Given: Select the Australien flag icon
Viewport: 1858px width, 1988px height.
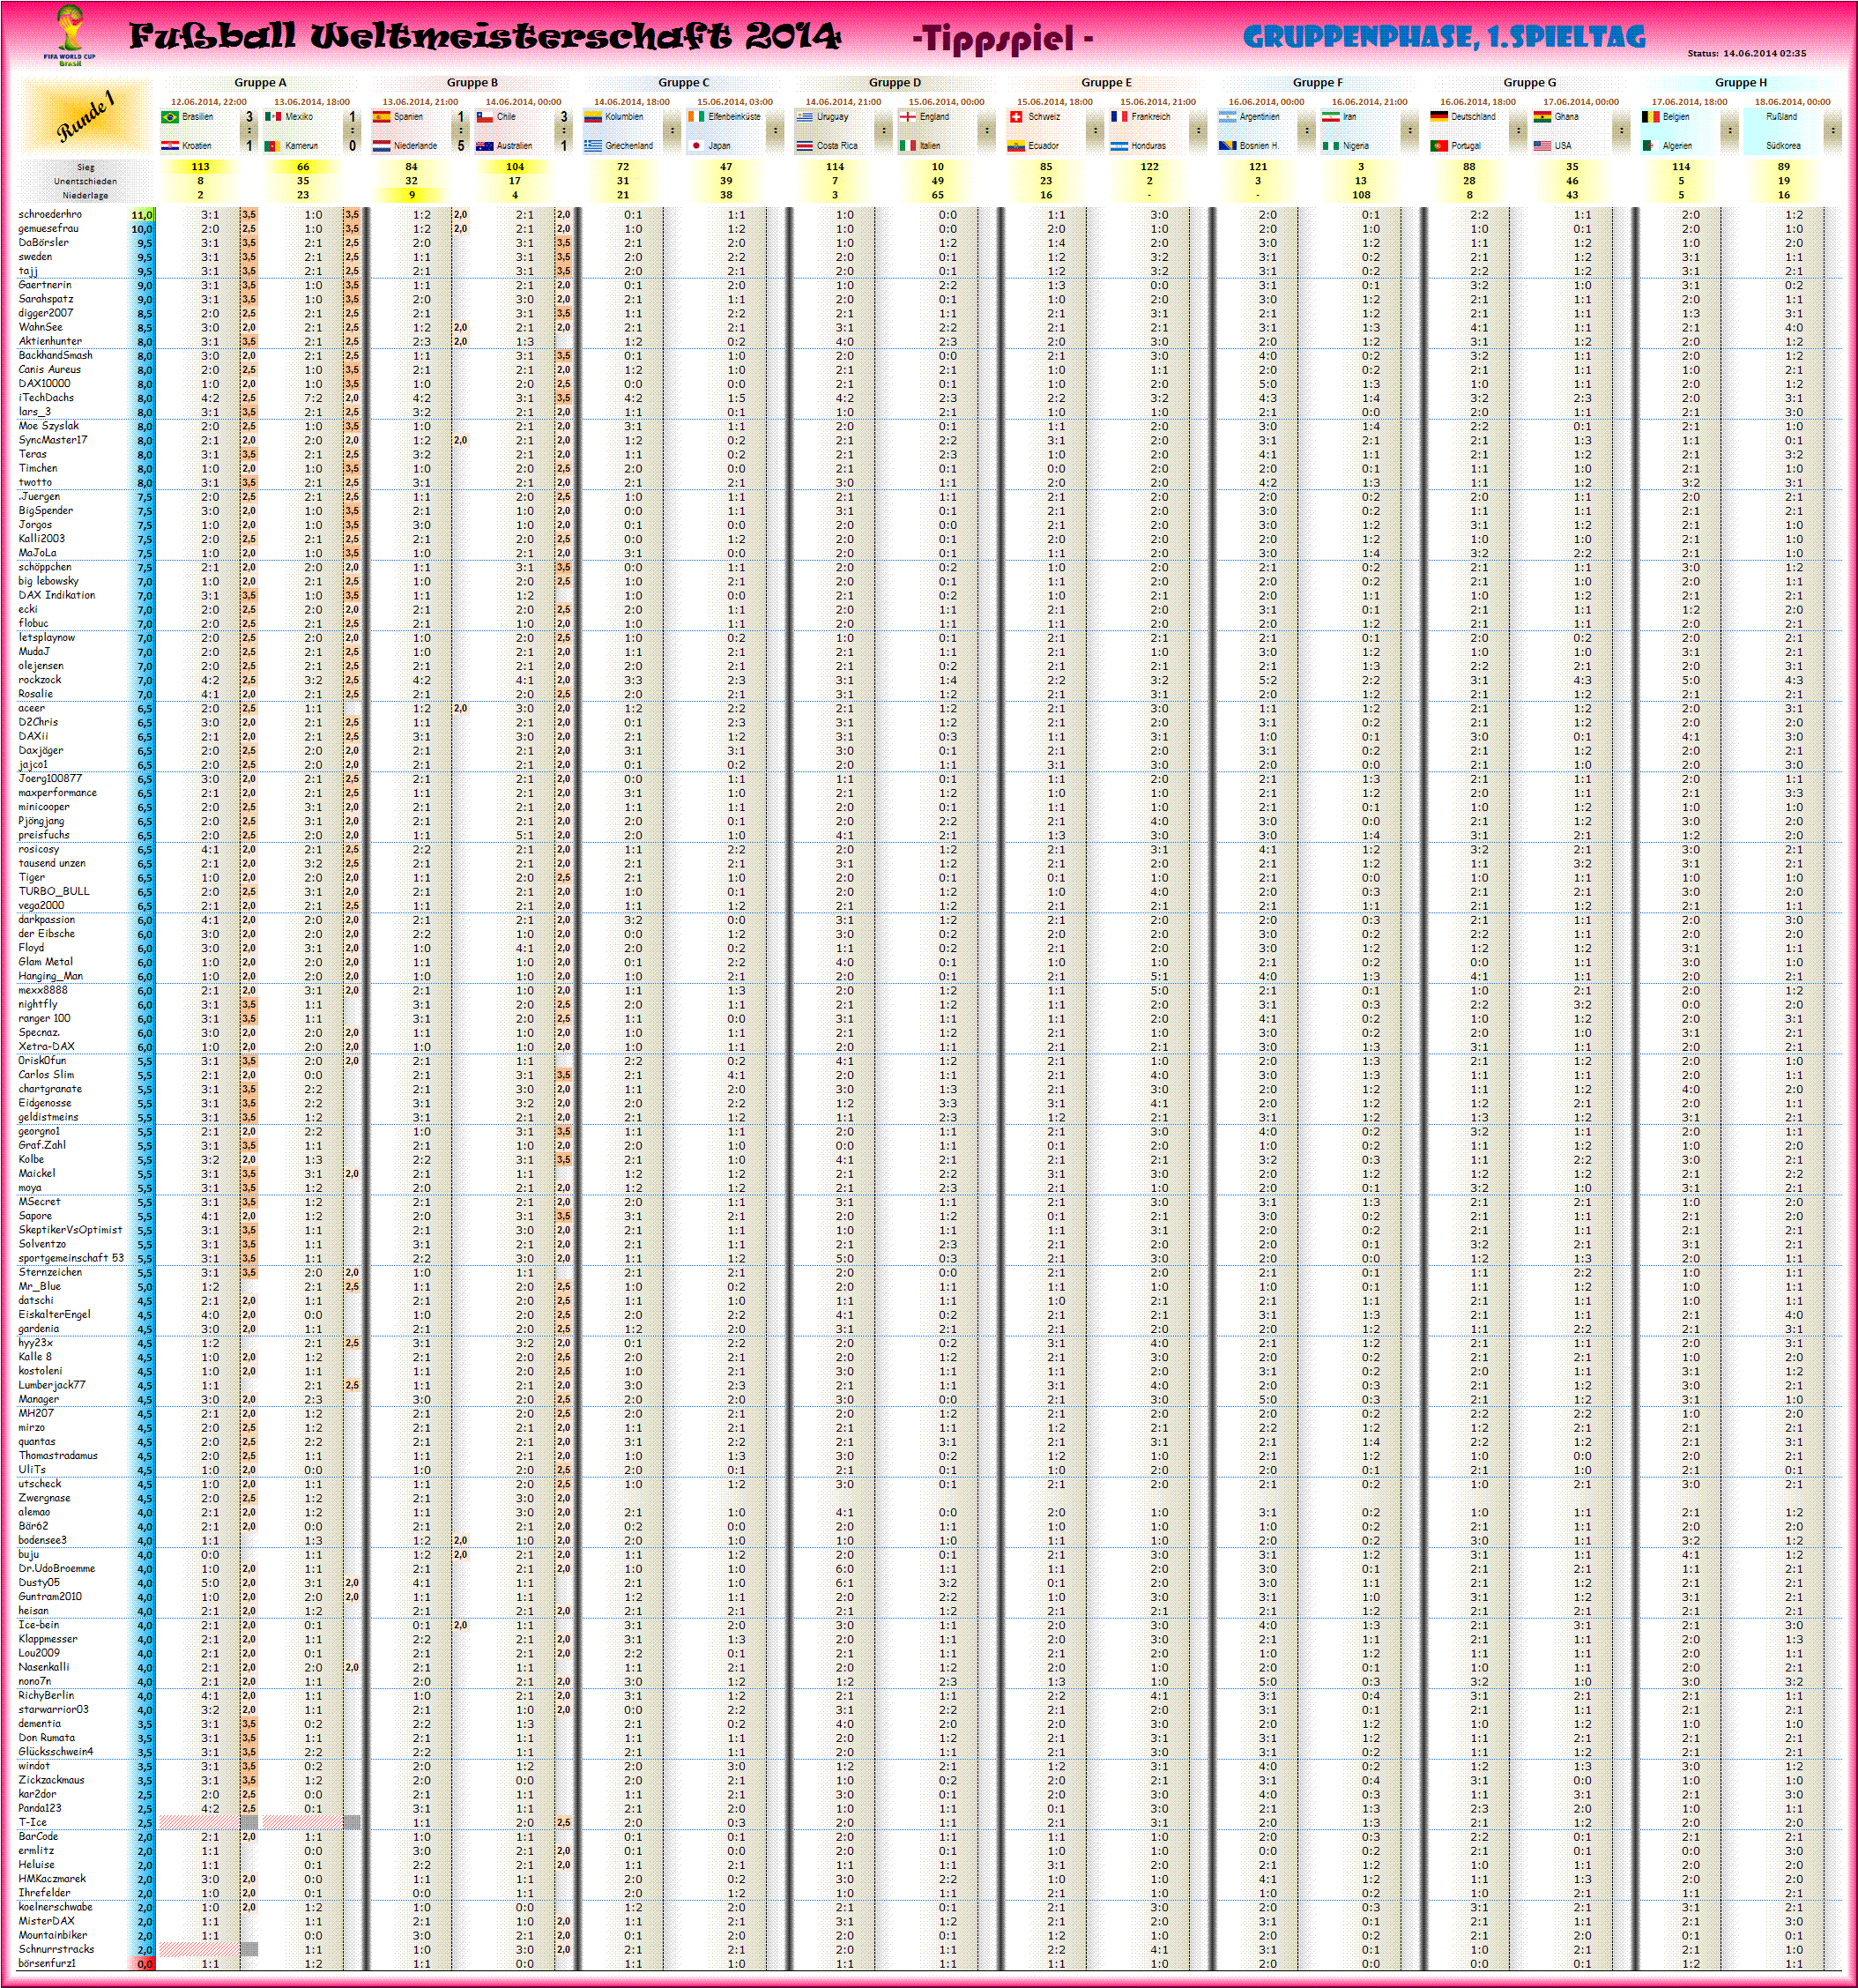Looking at the screenshot, I should pos(484,146).
